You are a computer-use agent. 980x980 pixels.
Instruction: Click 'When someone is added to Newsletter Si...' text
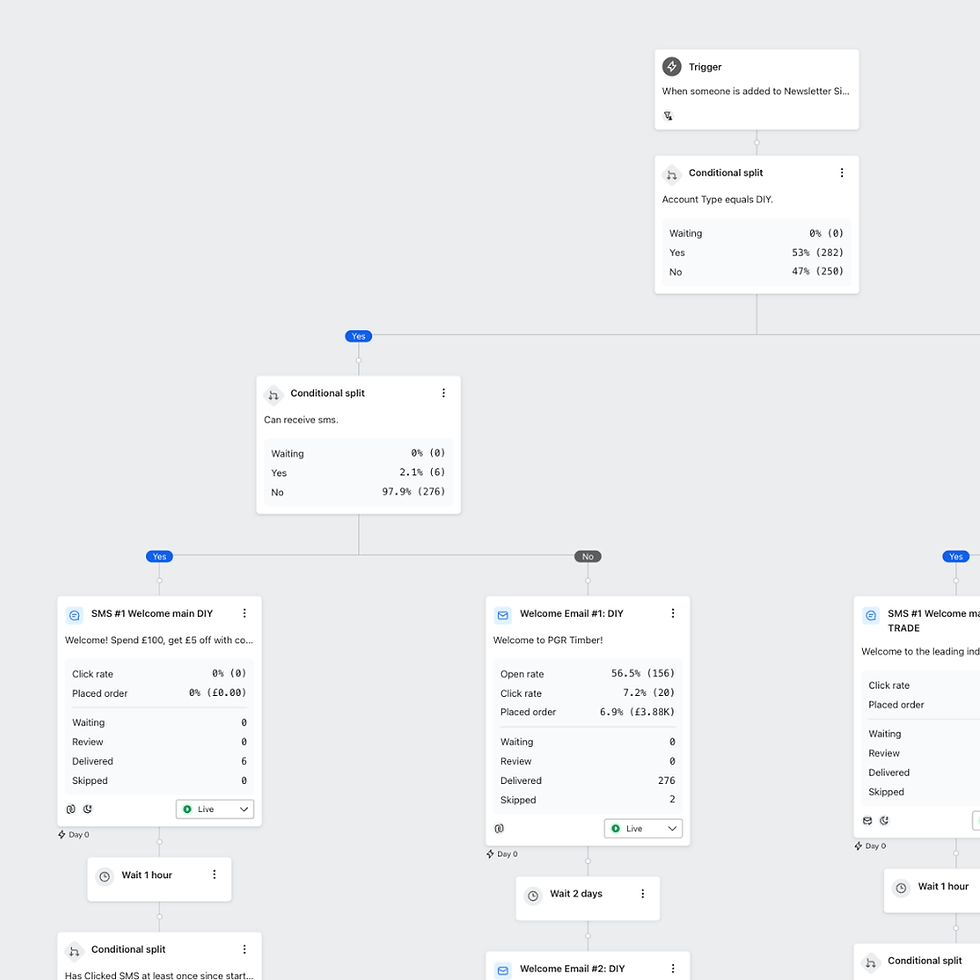pyautogui.click(x=756, y=91)
